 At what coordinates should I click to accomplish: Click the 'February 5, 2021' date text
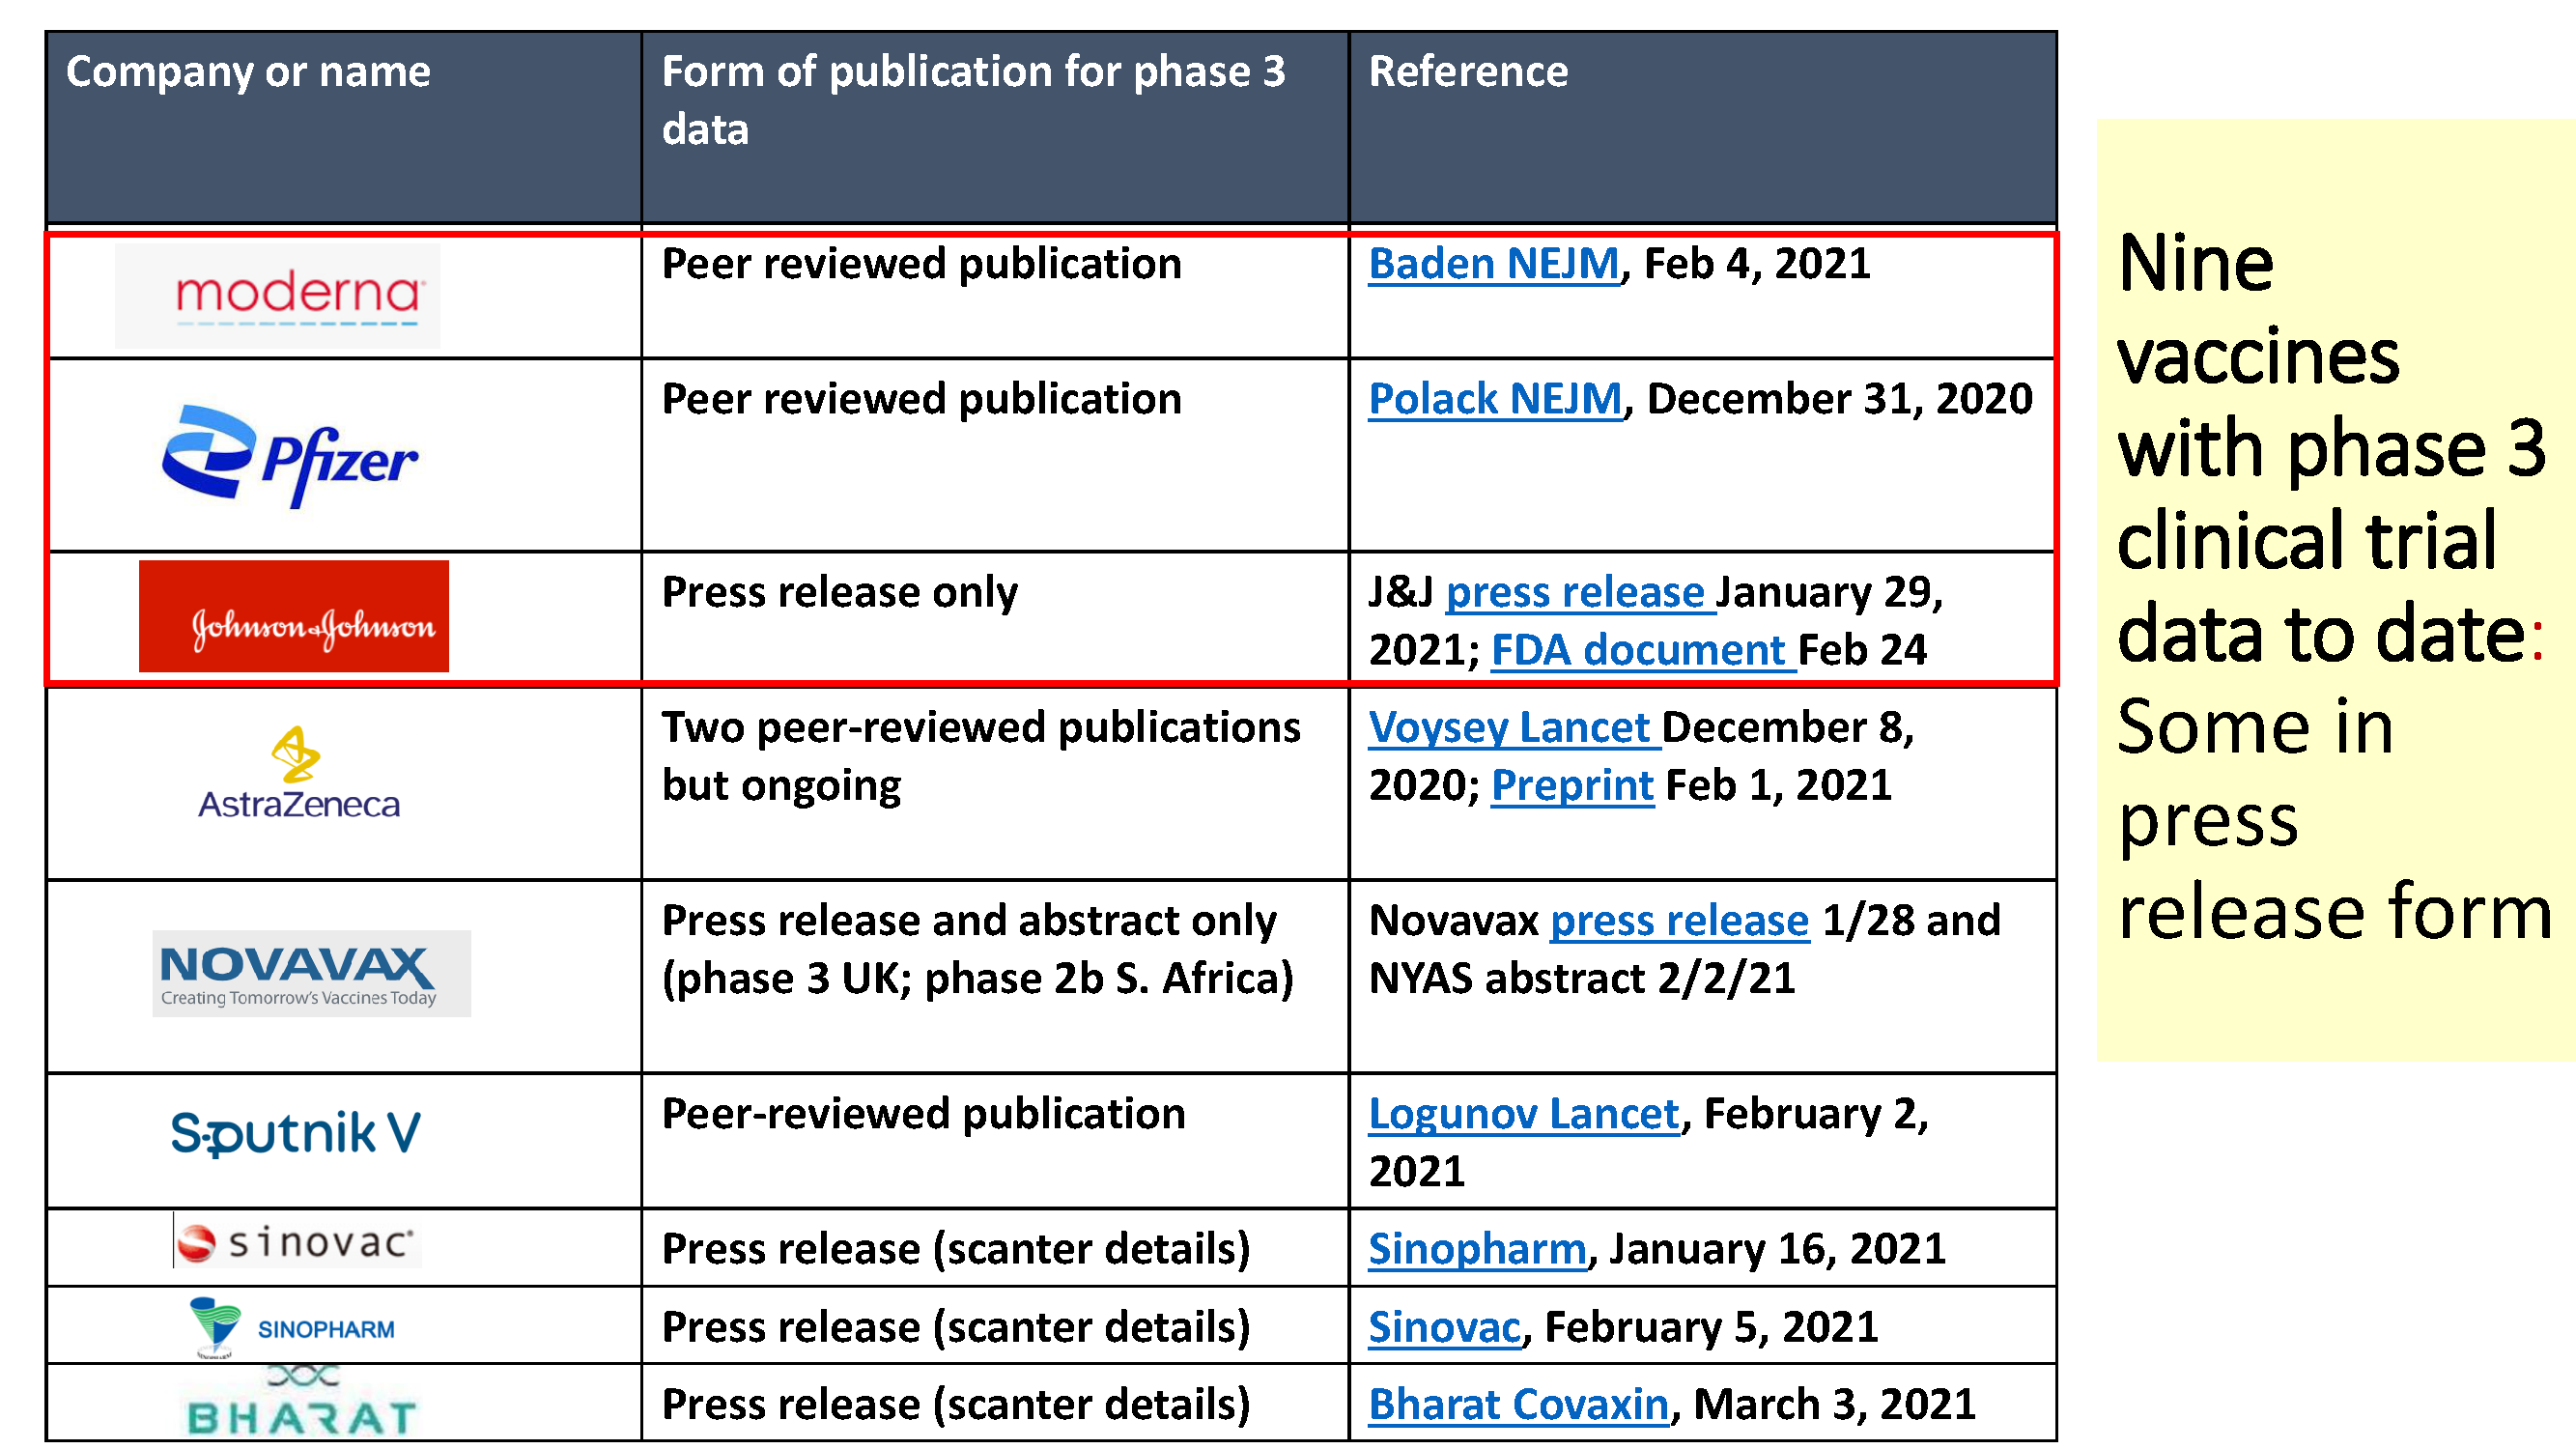1711,1326
